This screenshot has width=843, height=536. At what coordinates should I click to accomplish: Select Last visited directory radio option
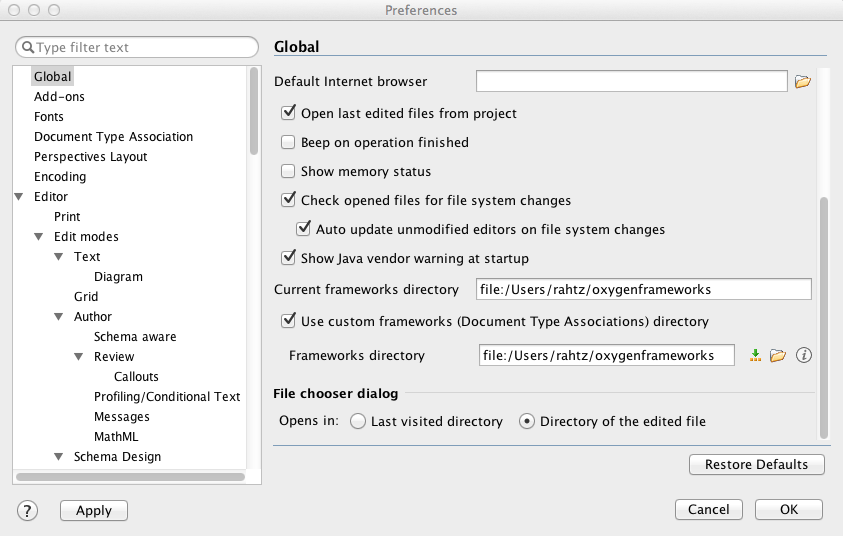[359, 421]
